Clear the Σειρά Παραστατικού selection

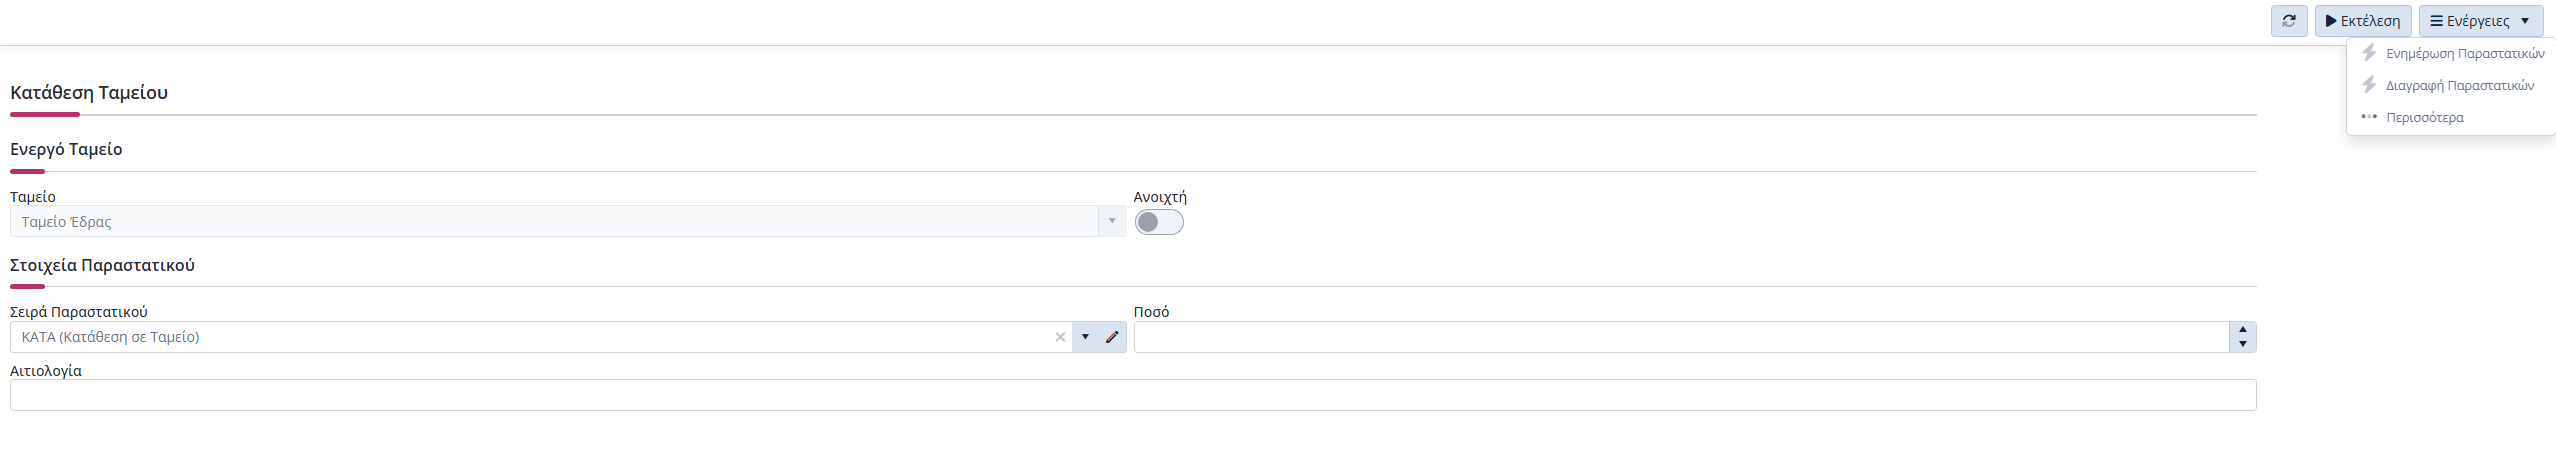(1060, 337)
